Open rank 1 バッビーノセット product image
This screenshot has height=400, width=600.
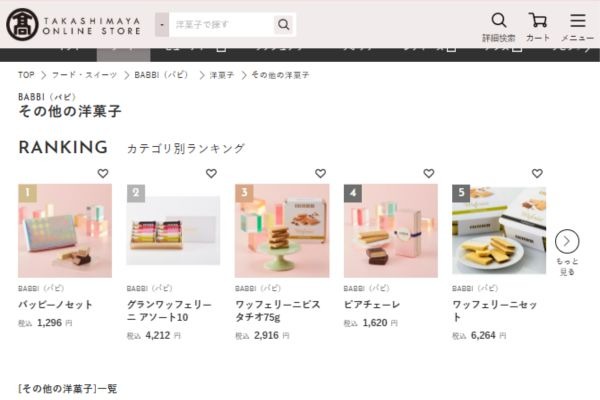pos(65,231)
